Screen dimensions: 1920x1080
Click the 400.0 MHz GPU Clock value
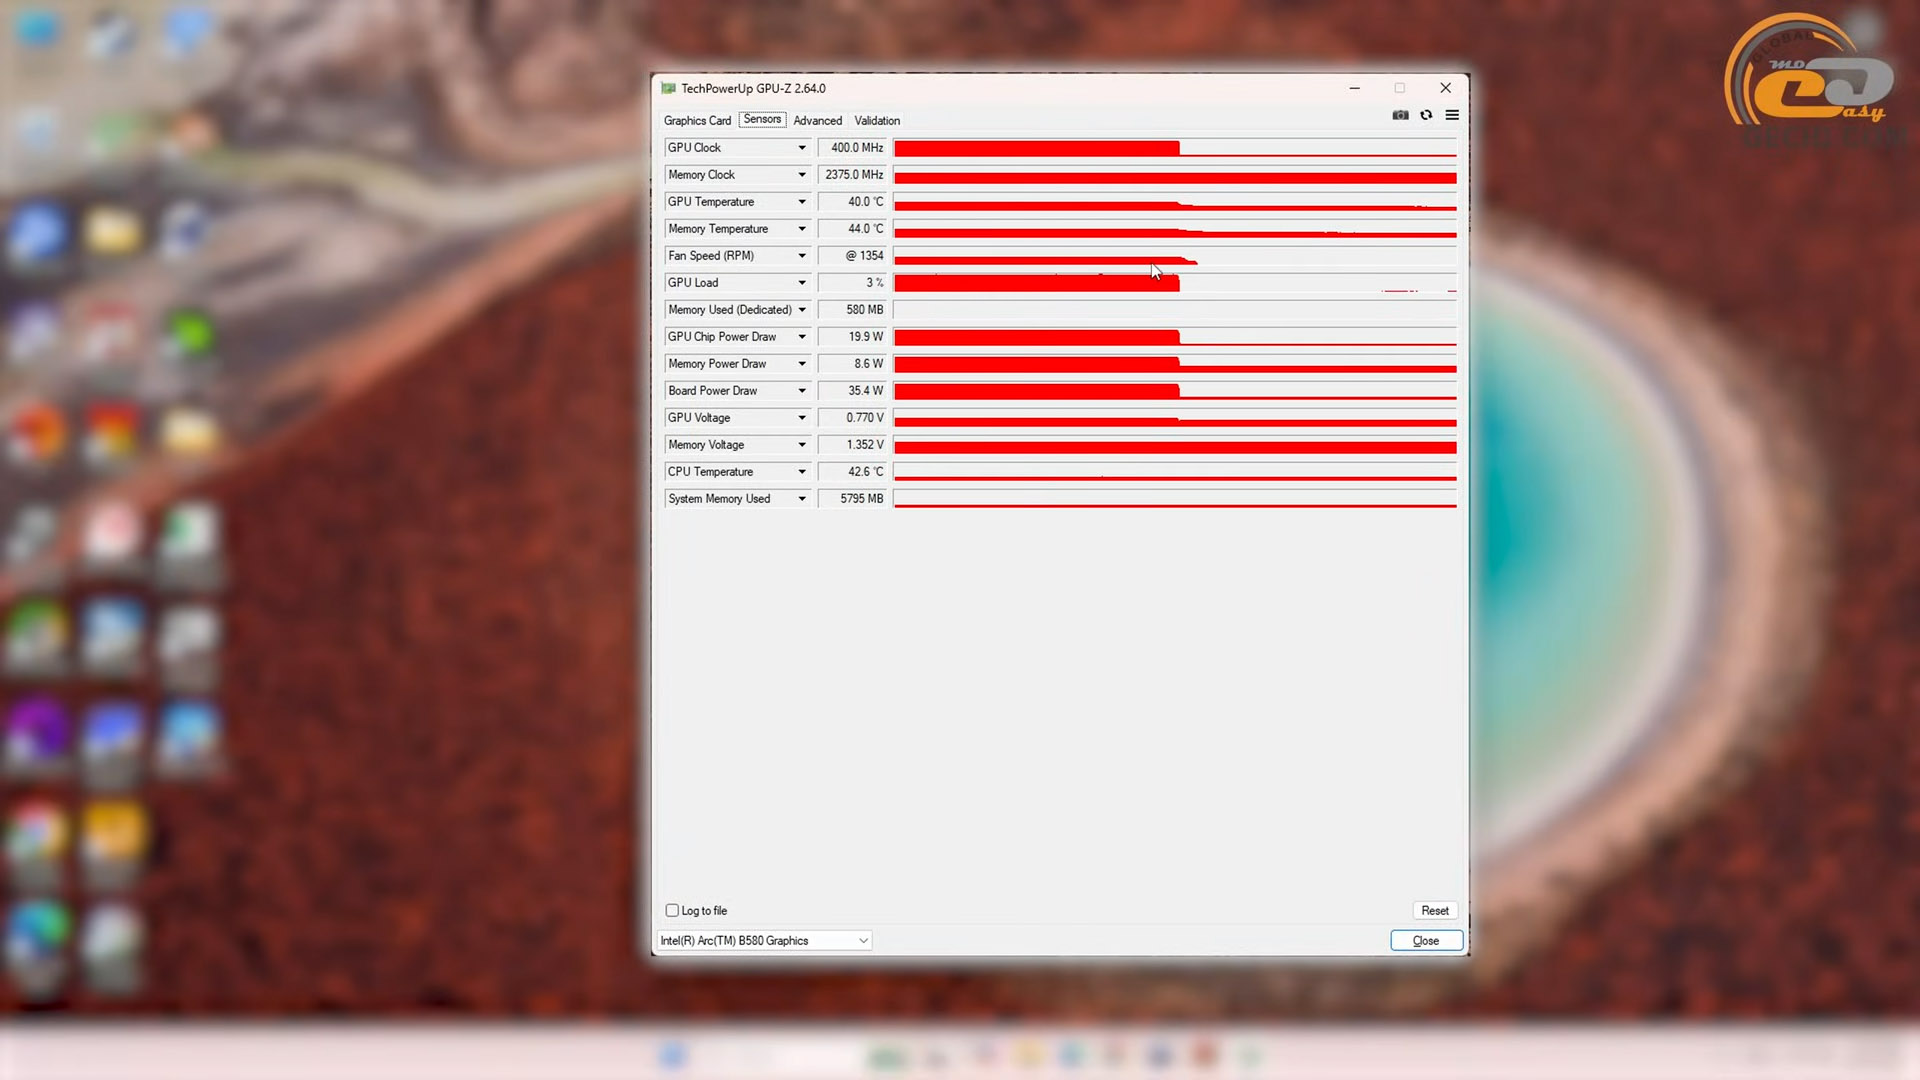click(852, 148)
